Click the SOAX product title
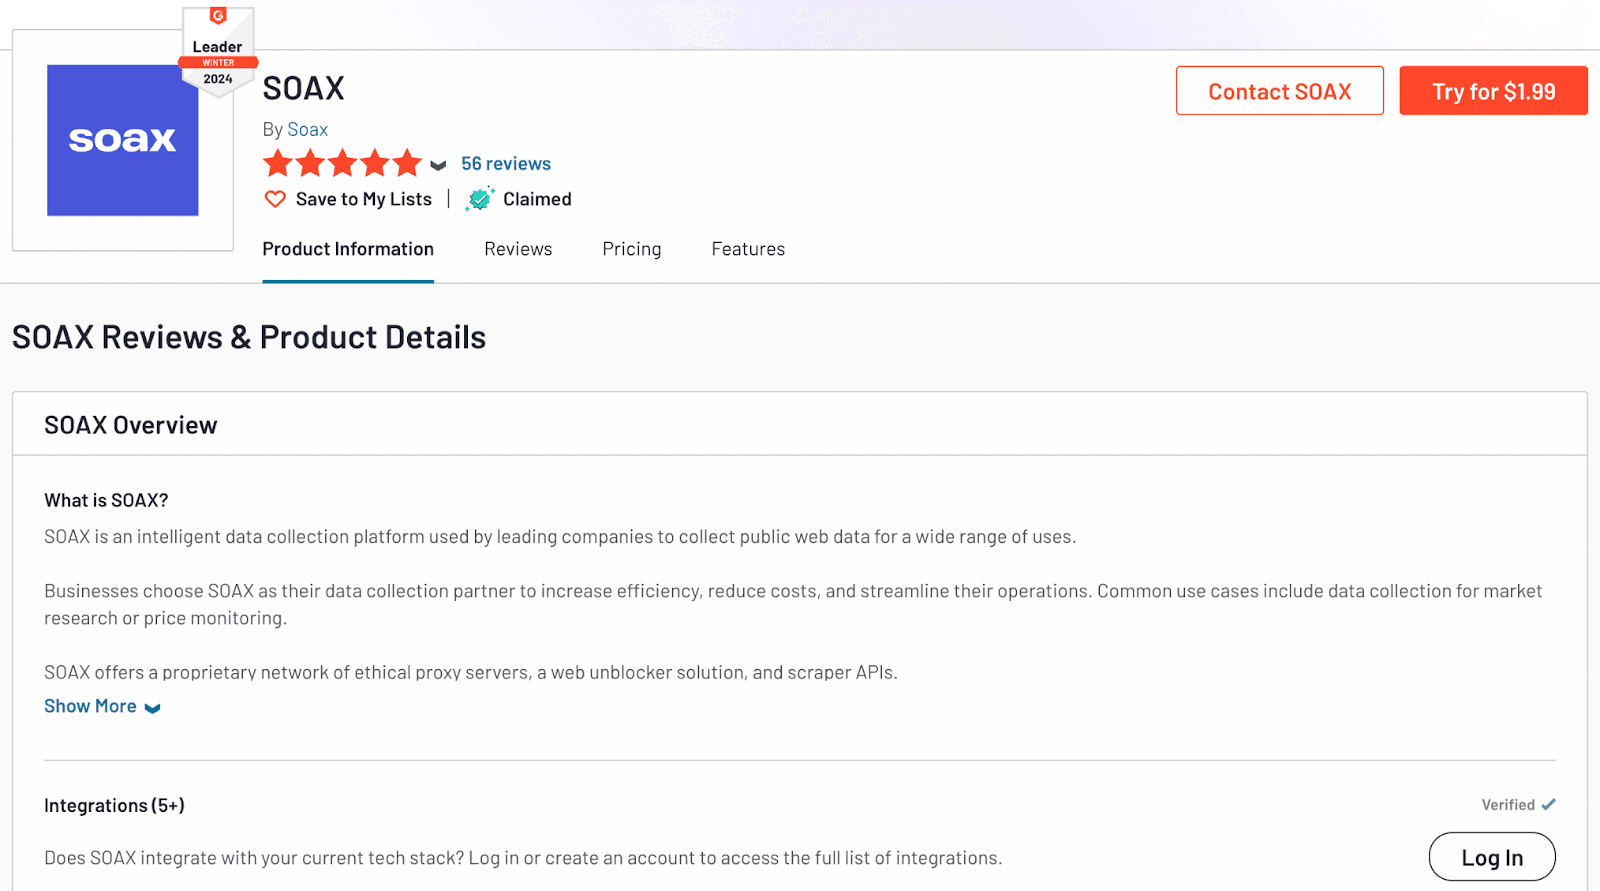The image size is (1600, 891). click(303, 88)
